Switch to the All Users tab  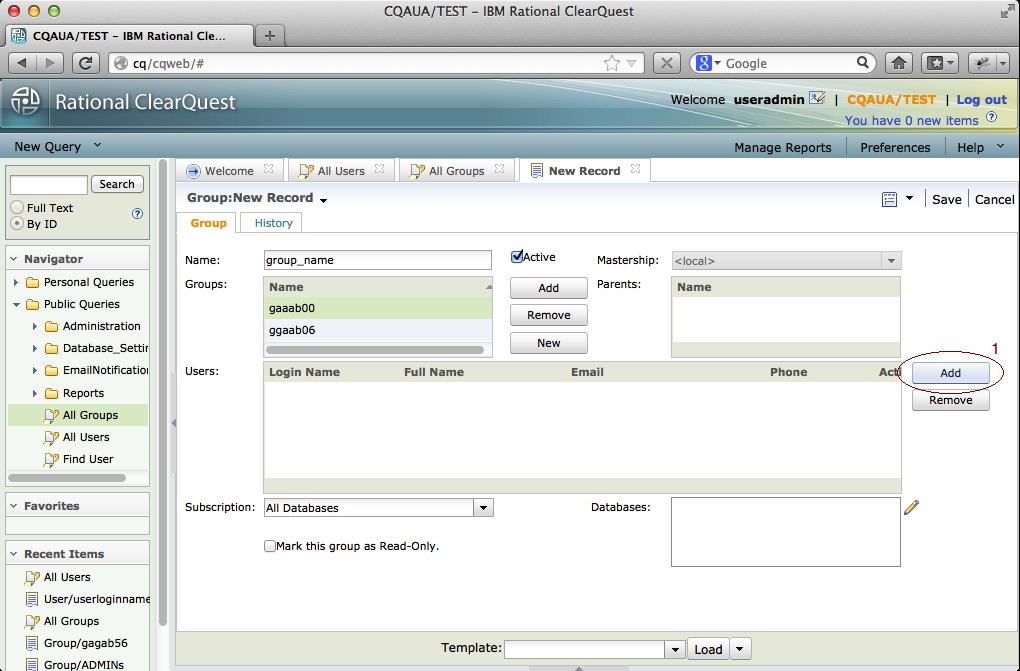(341, 171)
